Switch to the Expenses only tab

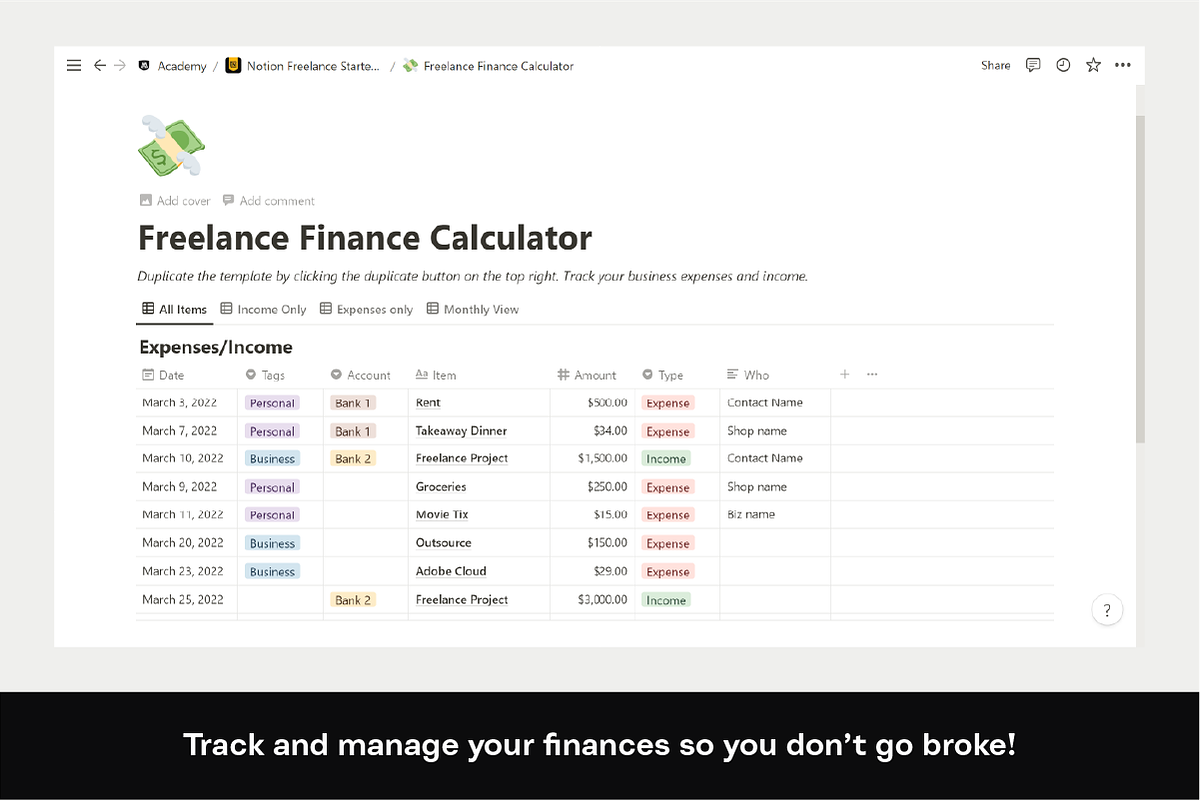click(x=366, y=310)
